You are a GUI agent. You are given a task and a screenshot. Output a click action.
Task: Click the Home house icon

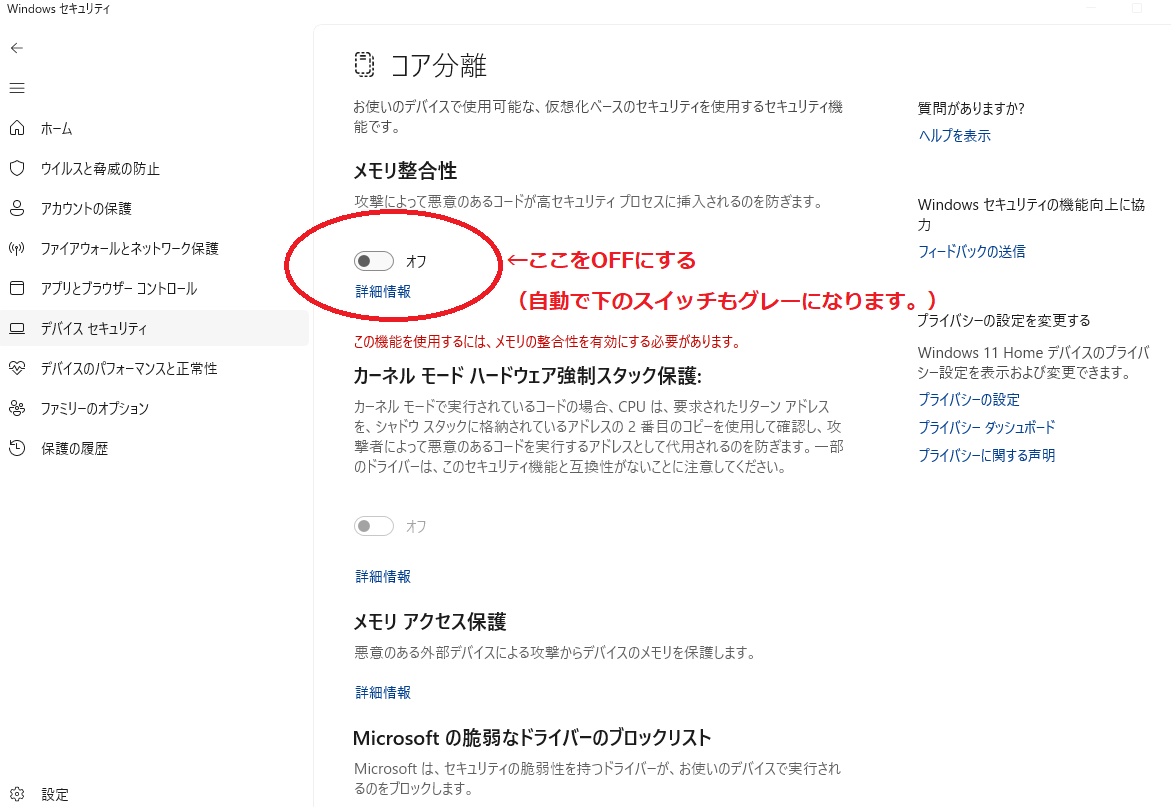[x=17, y=128]
